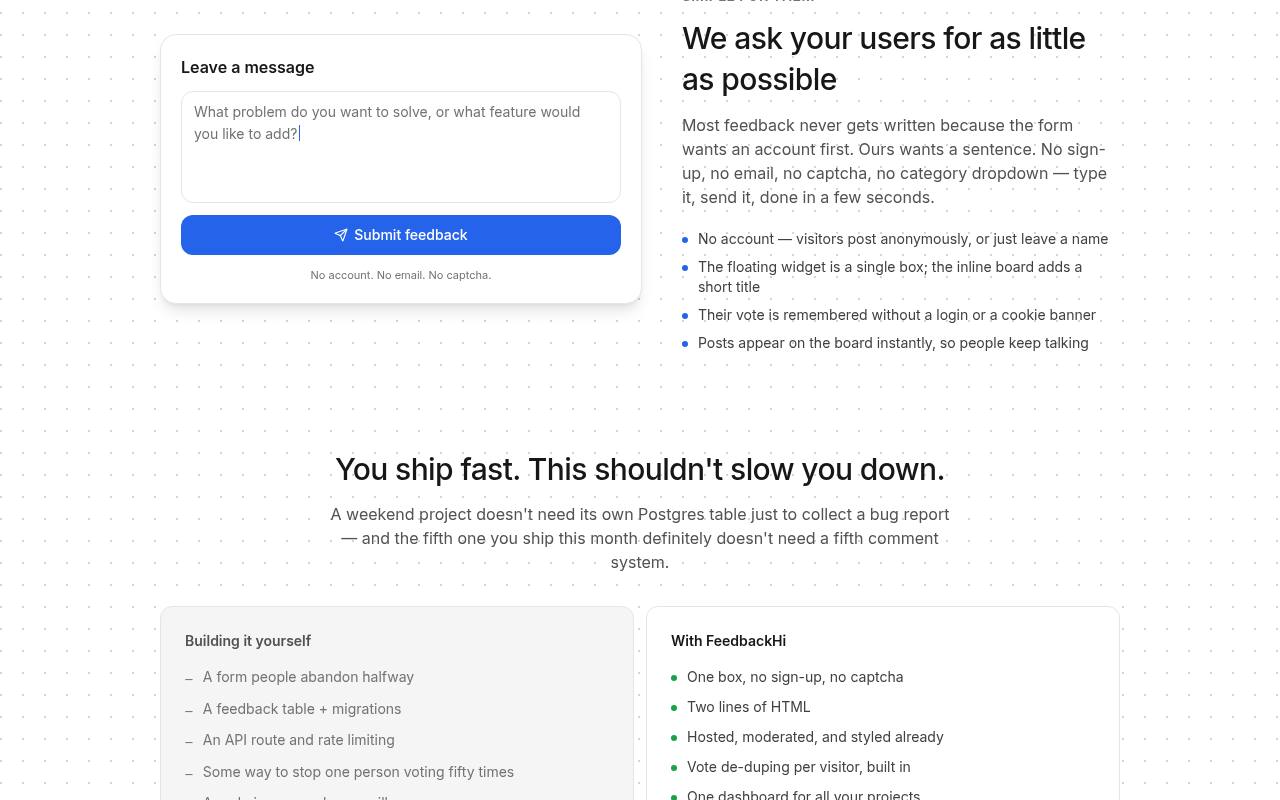Click bullet beside 'Their vote is remembered'
The width and height of the screenshot is (1280, 800).
[x=685, y=316]
